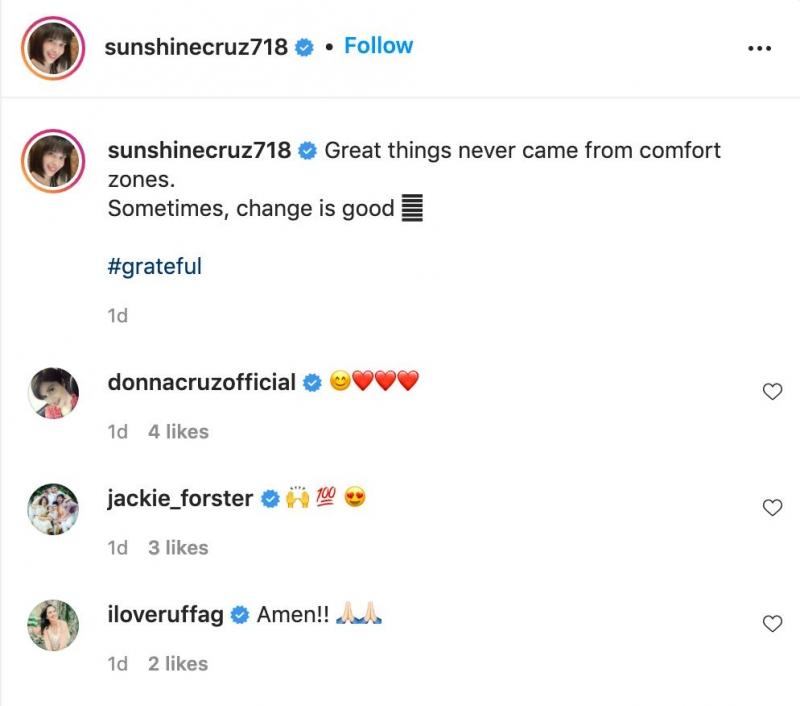View the 4 likes on donnacruzofficial's comment
Screen dimensions: 800x706
[178, 432]
